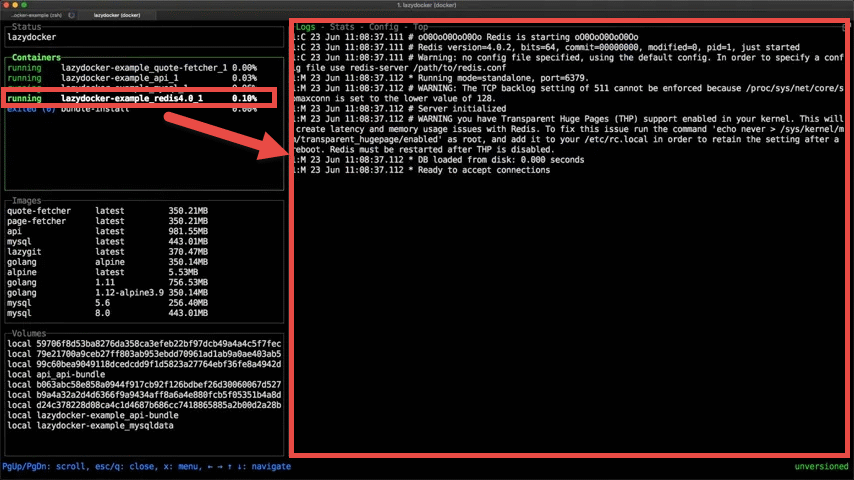Open the Stats tab
The image size is (854, 480).
point(342,26)
